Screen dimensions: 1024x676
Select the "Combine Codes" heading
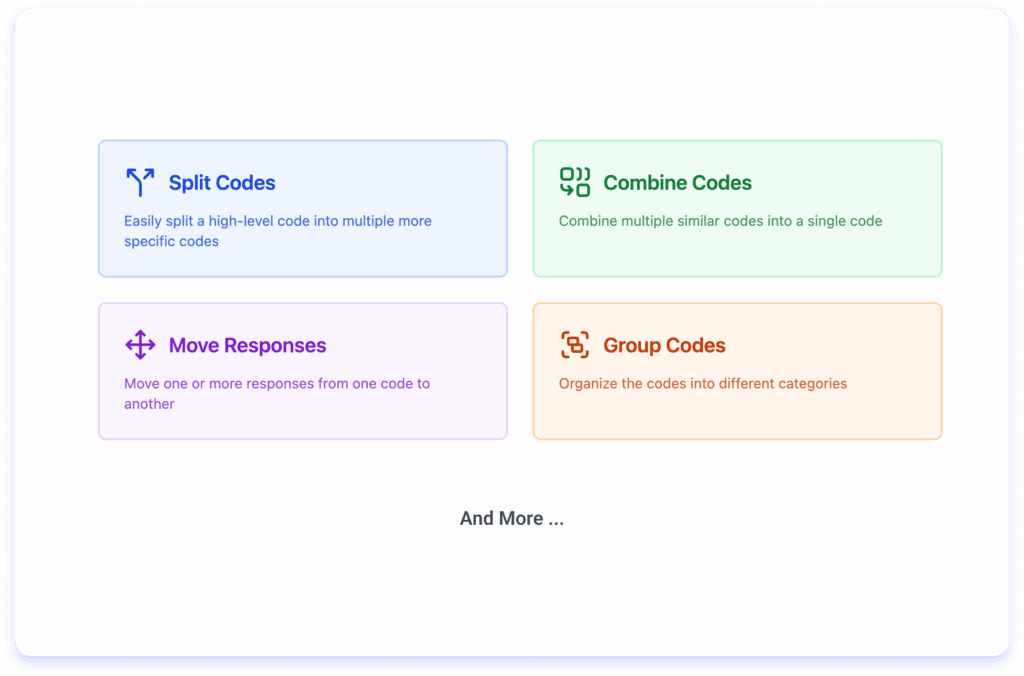pyautogui.click(x=677, y=183)
